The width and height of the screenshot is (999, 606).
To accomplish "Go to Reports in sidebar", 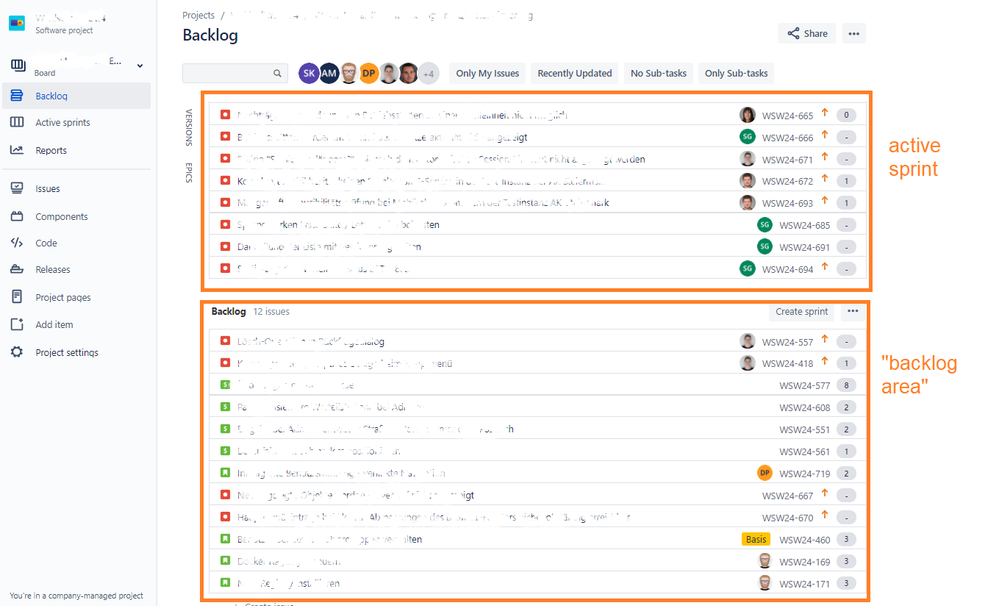I will 51,150.
